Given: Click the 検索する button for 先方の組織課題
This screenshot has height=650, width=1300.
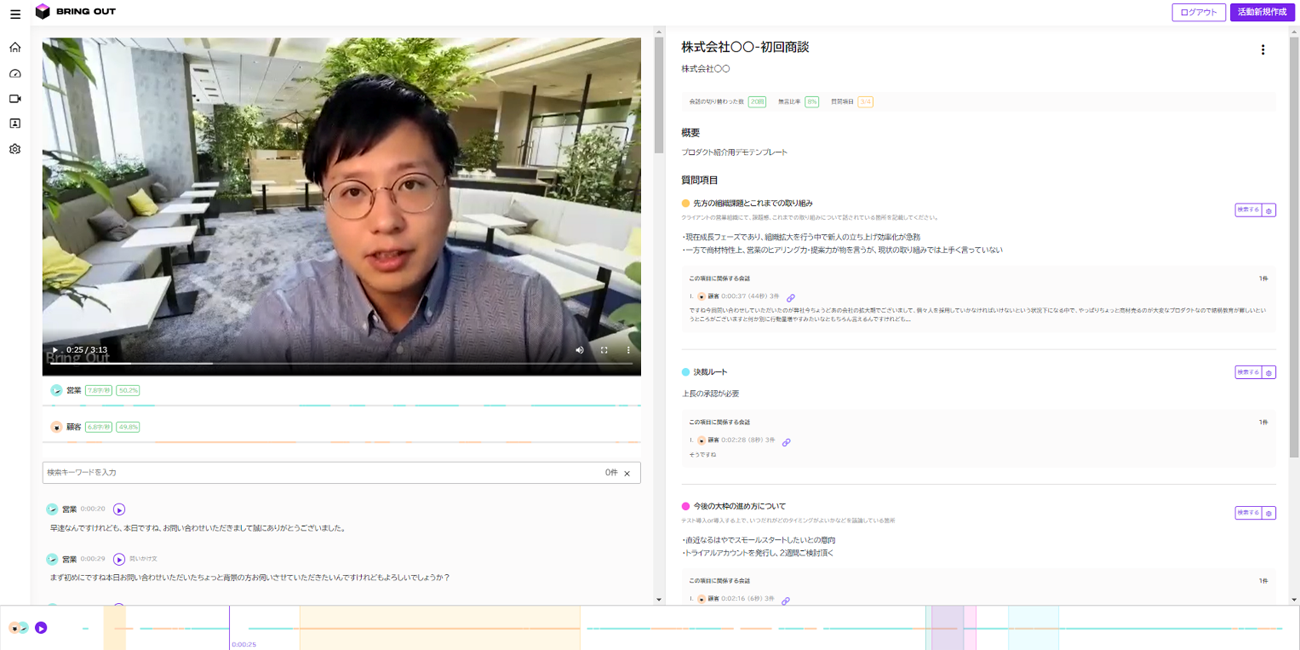Looking at the screenshot, I should coord(1248,210).
